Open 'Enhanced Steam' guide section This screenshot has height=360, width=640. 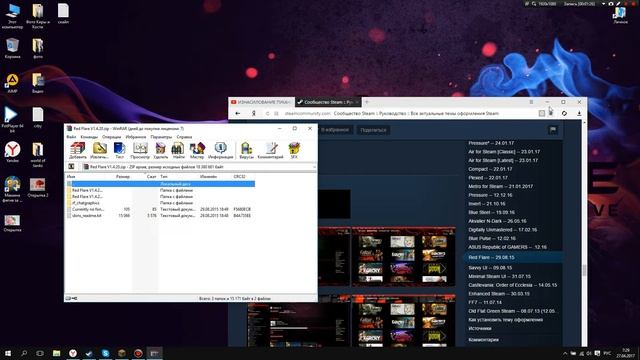pyautogui.click(x=499, y=294)
